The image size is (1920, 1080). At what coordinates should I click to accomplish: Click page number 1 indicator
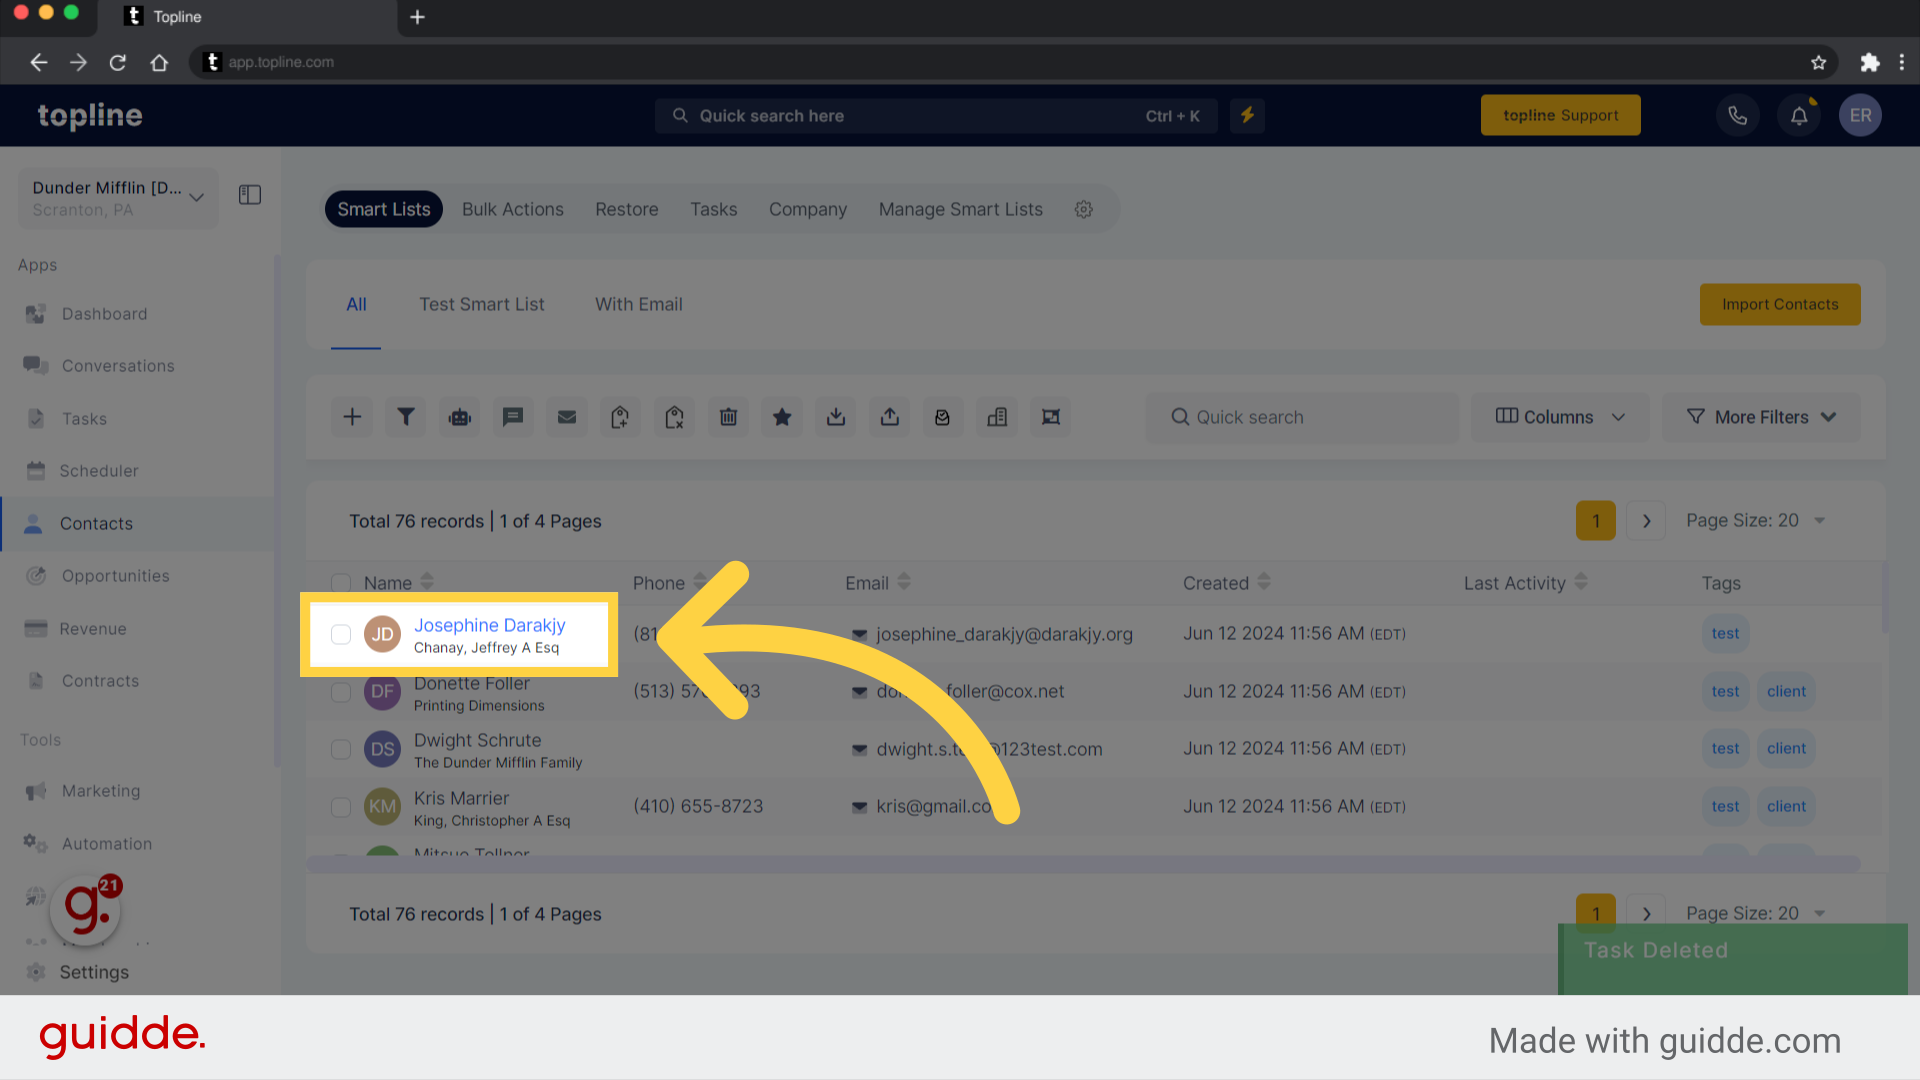coord(1596,518)
